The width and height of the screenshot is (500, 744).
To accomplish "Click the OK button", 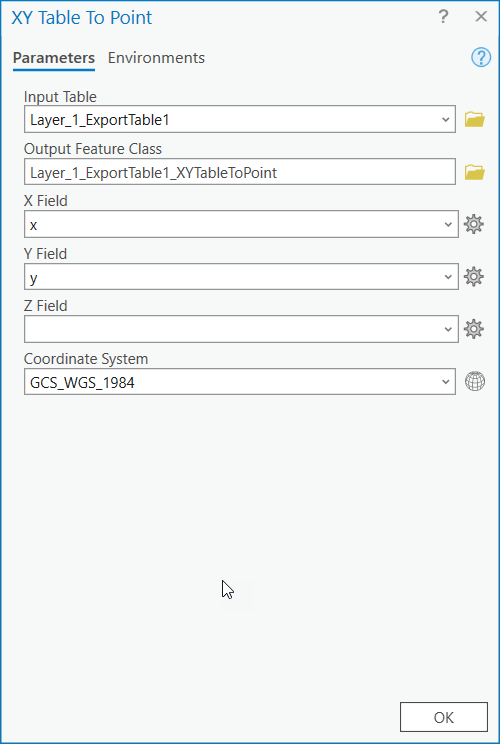I will coord(444,717).
